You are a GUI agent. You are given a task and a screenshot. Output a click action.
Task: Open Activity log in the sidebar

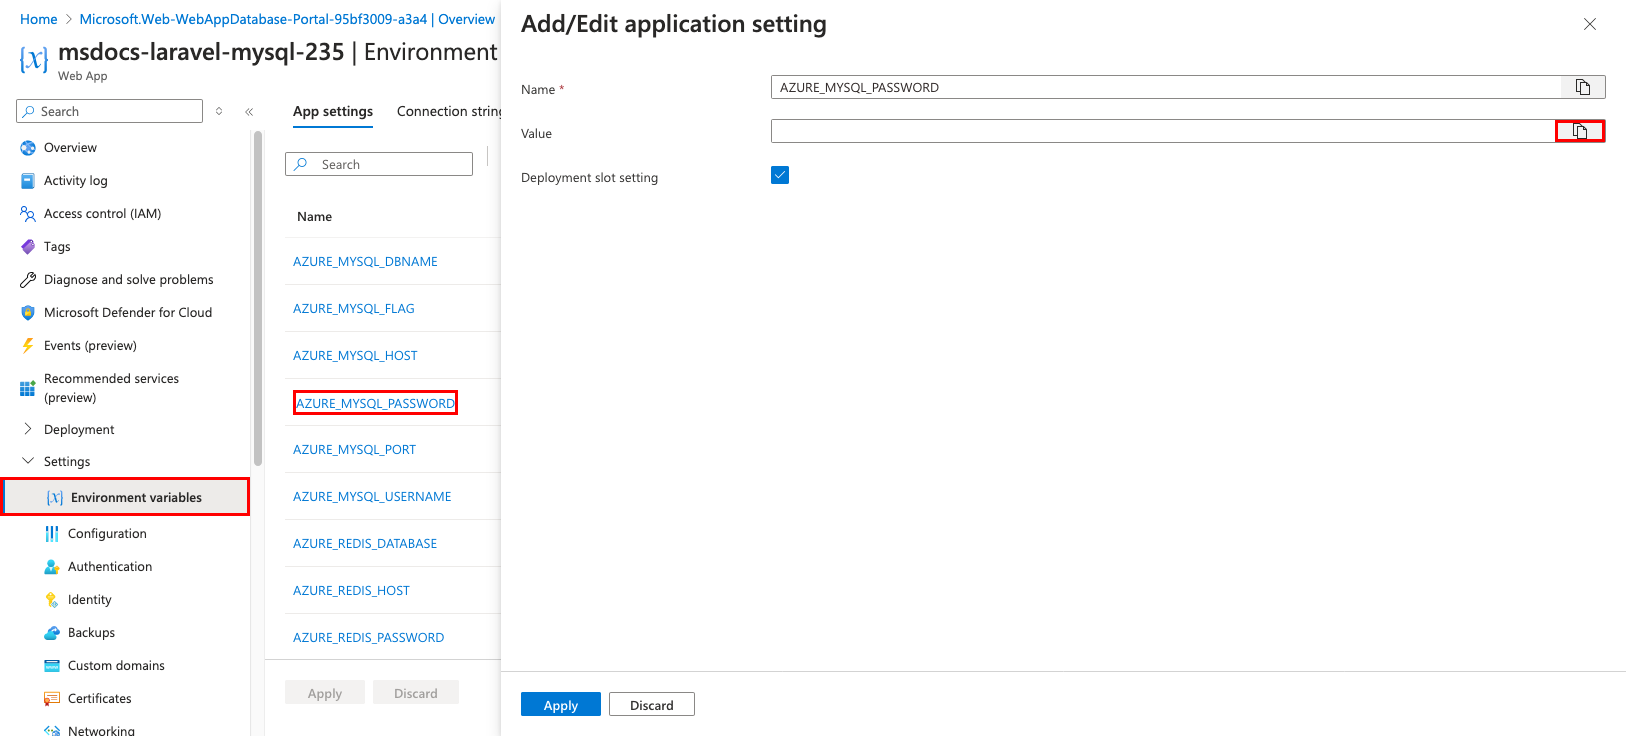pyautogui.click(x=75, y=180)
